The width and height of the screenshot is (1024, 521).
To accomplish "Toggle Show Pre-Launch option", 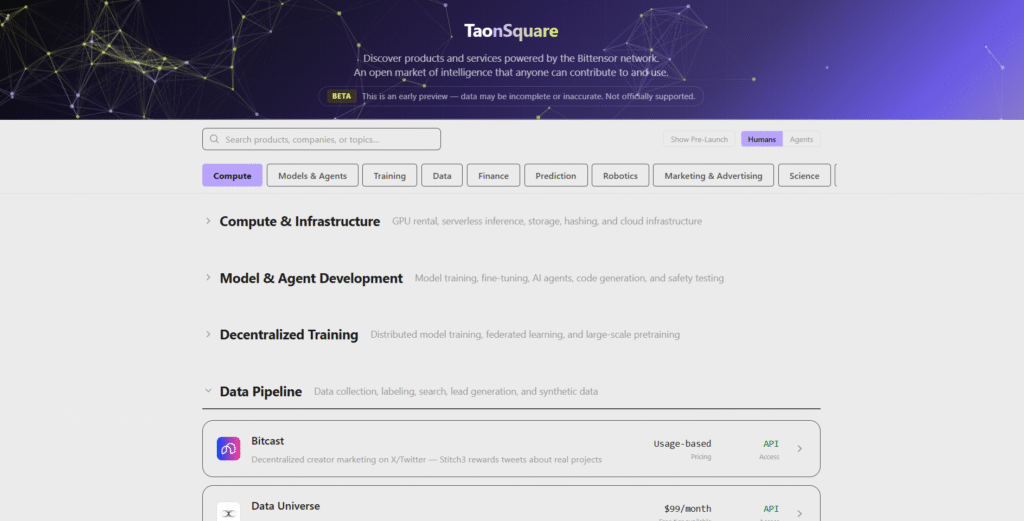I will tap(699, 139).
